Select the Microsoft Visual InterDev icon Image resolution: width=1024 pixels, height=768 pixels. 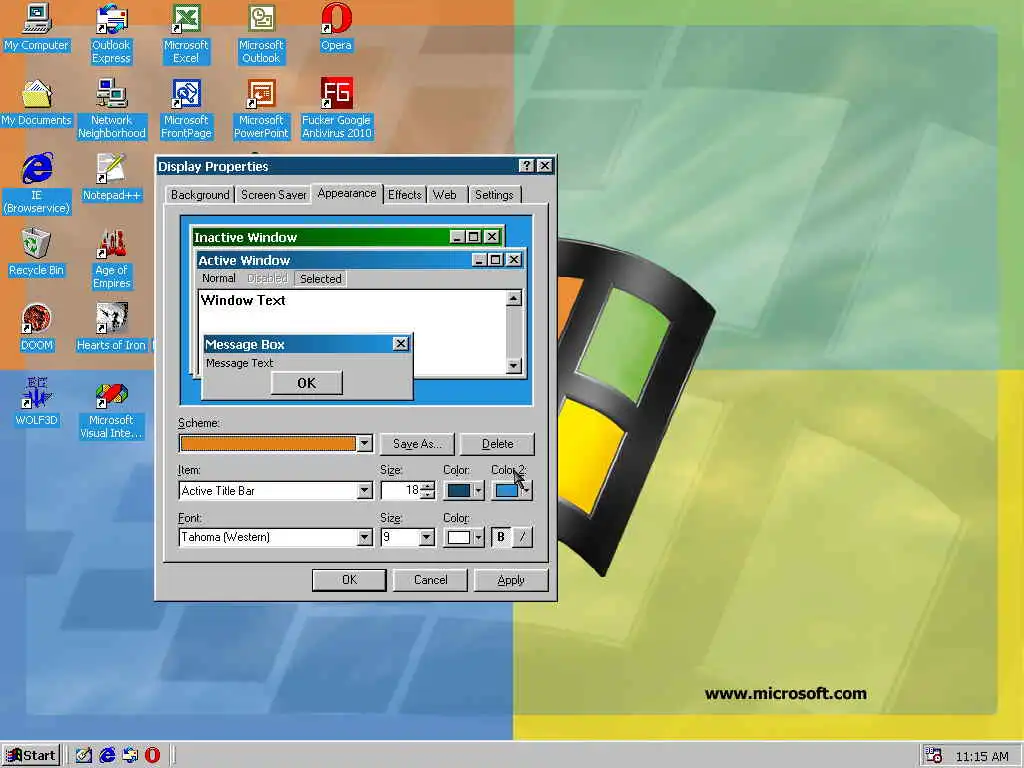[111, 409]
